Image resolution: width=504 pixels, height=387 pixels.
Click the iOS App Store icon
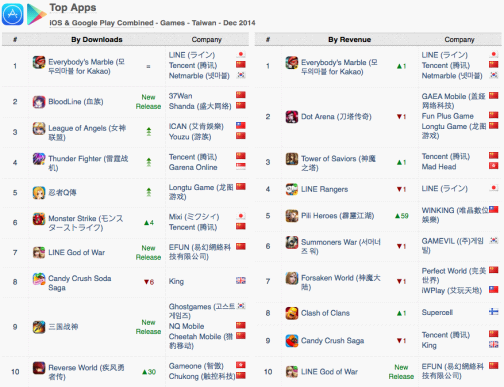coord(13,14)
